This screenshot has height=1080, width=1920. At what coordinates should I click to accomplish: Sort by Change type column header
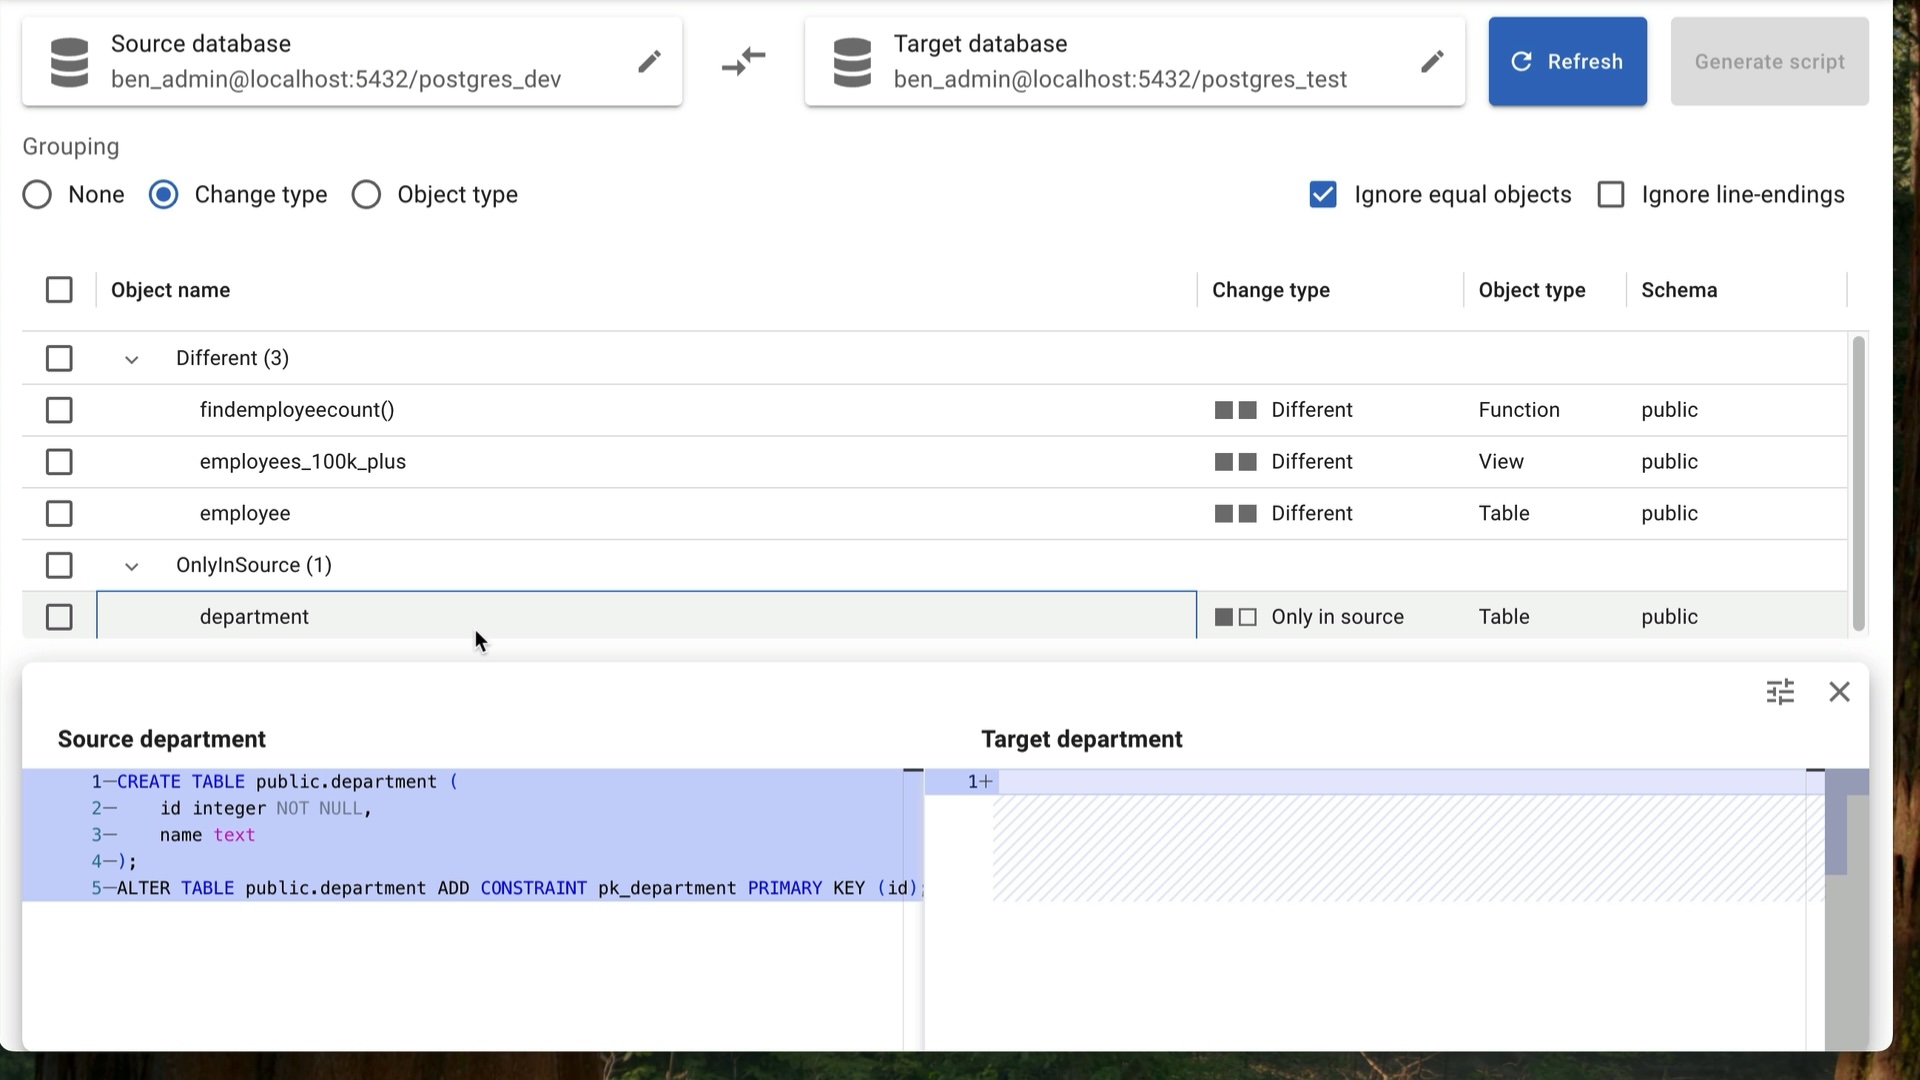tap(1270, 290)
